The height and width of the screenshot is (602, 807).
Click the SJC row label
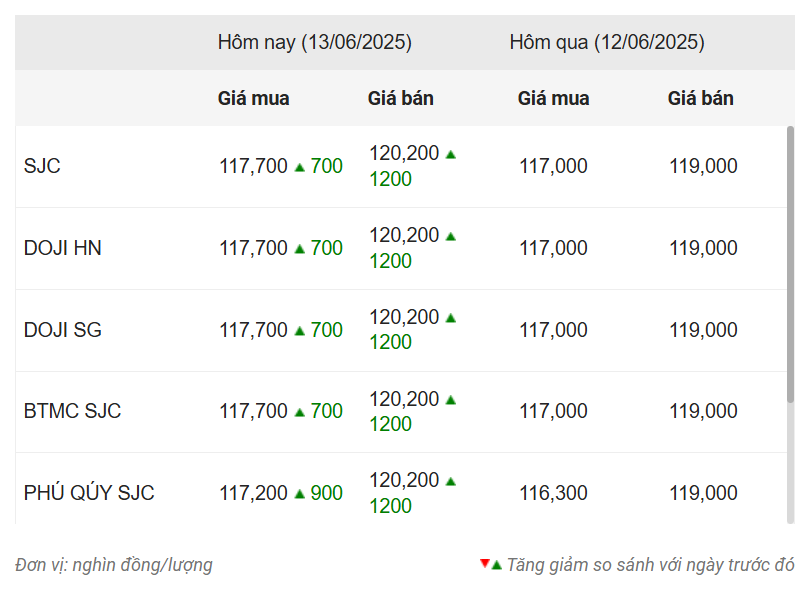pos(42,167)
